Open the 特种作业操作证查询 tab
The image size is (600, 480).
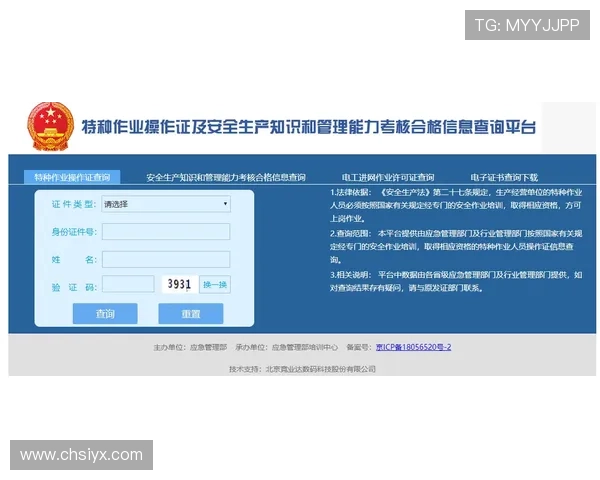(x=72, y=177)
